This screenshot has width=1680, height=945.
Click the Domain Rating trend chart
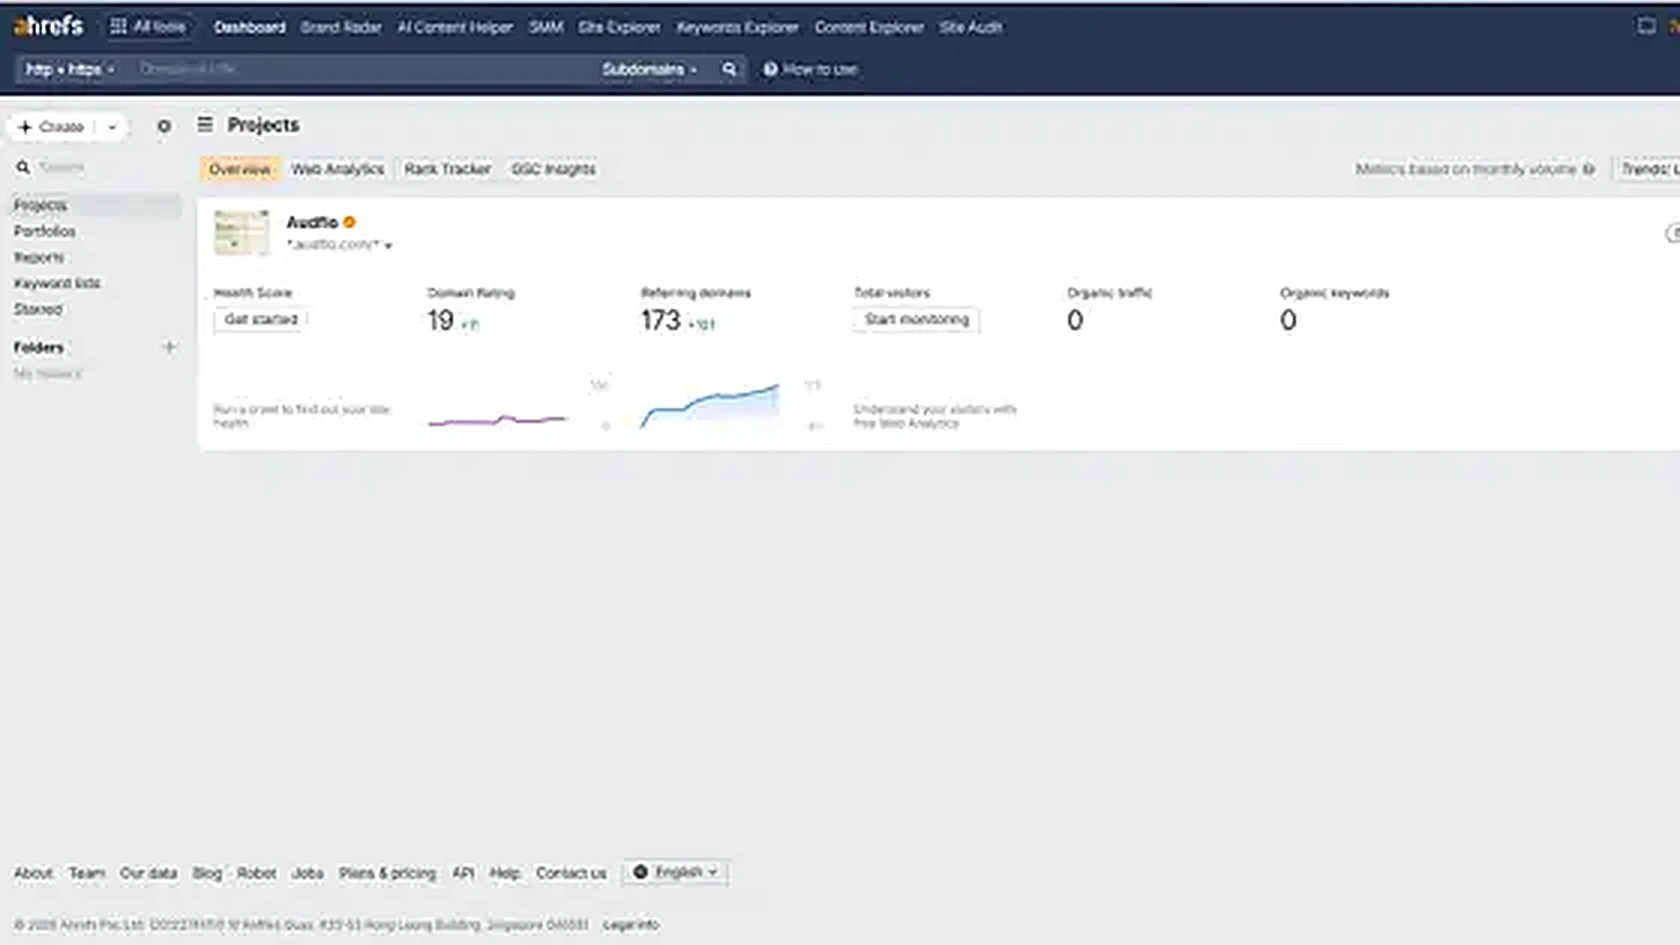tap(498, 420)
